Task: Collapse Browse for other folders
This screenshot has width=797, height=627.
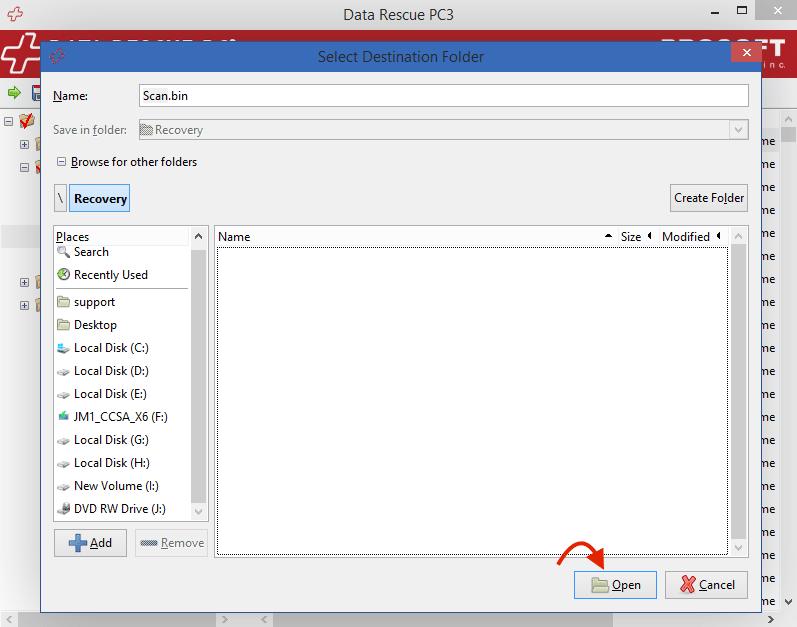Action: (x=61, y=162)
